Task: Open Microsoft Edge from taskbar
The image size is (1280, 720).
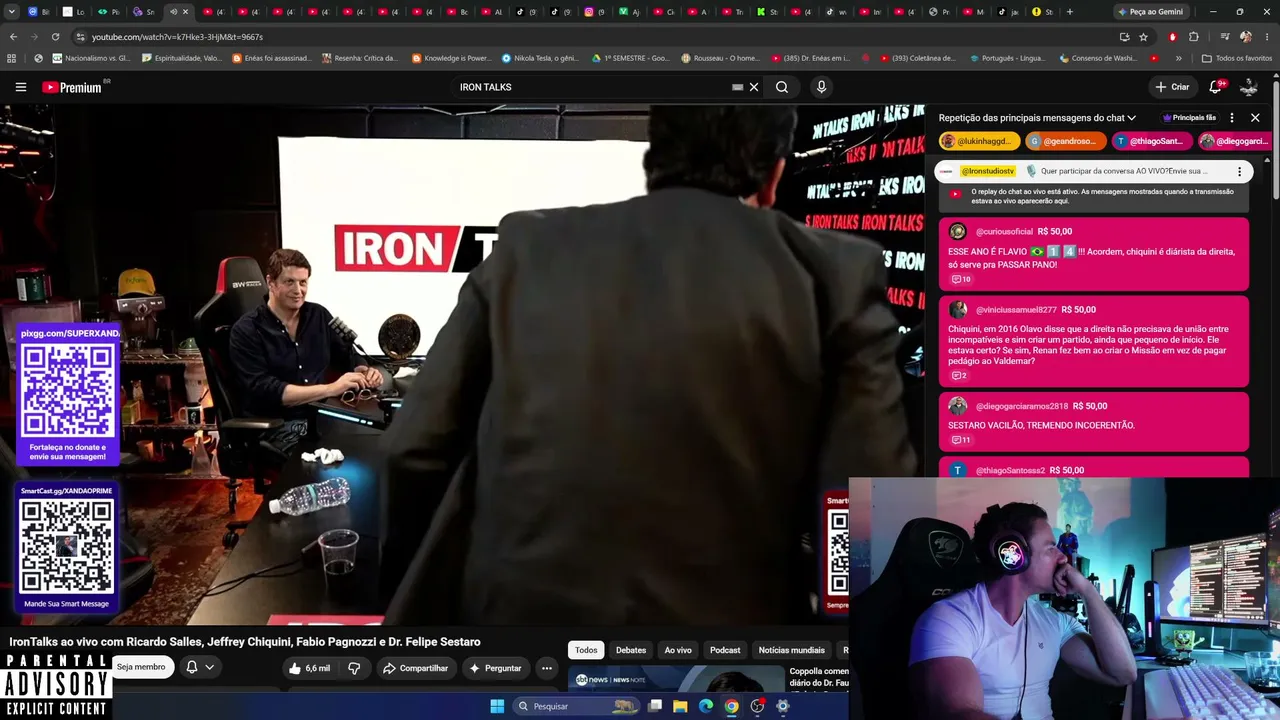Action: (706, 706)
